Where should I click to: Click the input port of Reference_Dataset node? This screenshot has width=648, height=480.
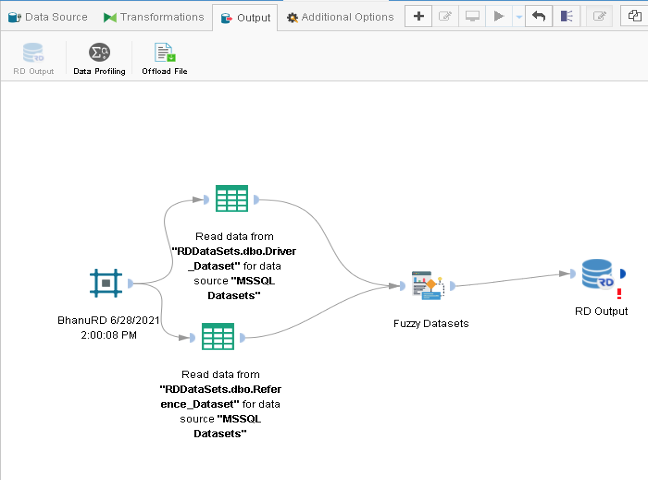(192, 338)
